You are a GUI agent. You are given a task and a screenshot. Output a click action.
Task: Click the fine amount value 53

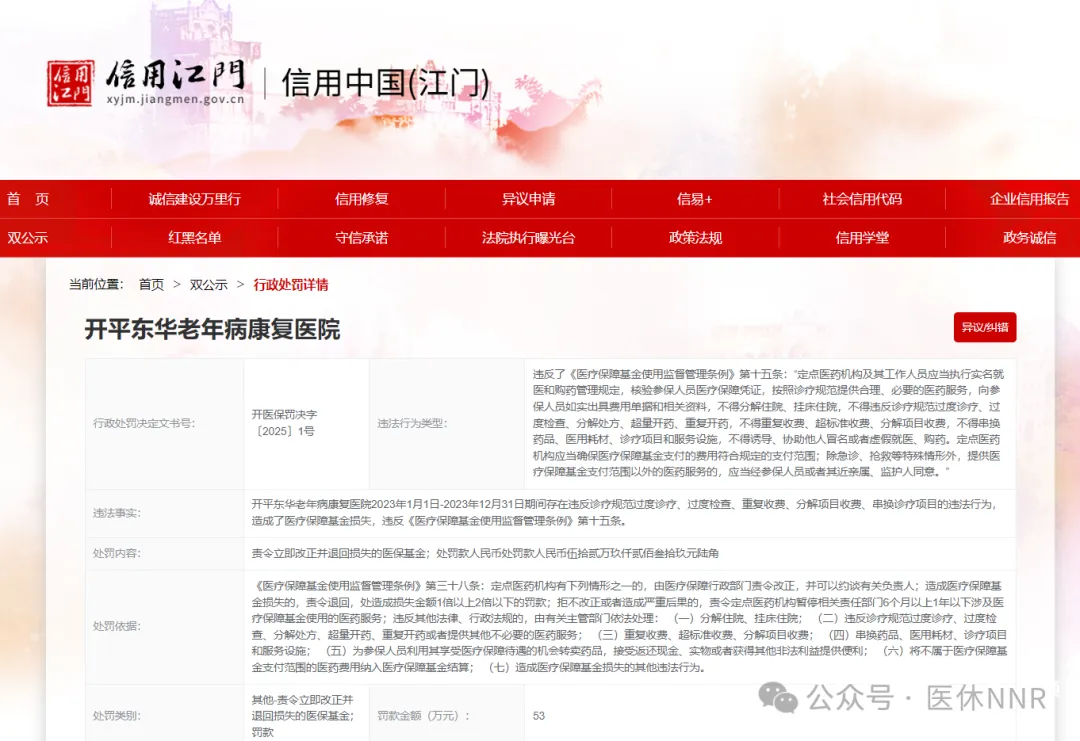pyautogui.click(x=539, y=716)
